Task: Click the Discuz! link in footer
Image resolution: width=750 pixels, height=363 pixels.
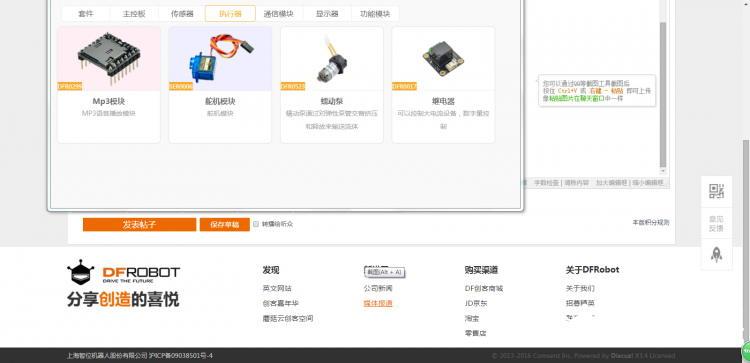Action: coord(622,355)
